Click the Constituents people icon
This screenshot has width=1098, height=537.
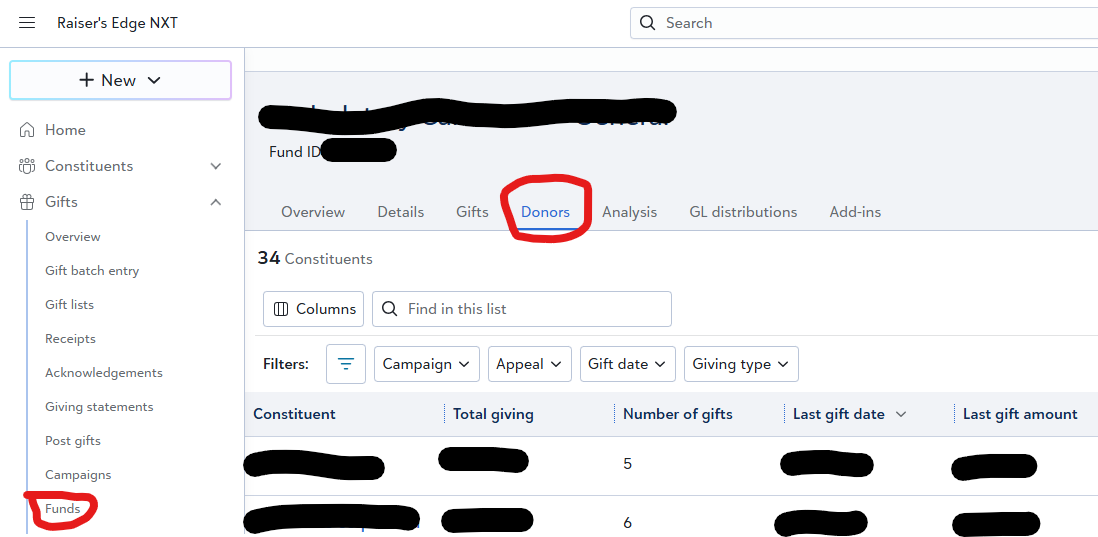tap(27, 166)
